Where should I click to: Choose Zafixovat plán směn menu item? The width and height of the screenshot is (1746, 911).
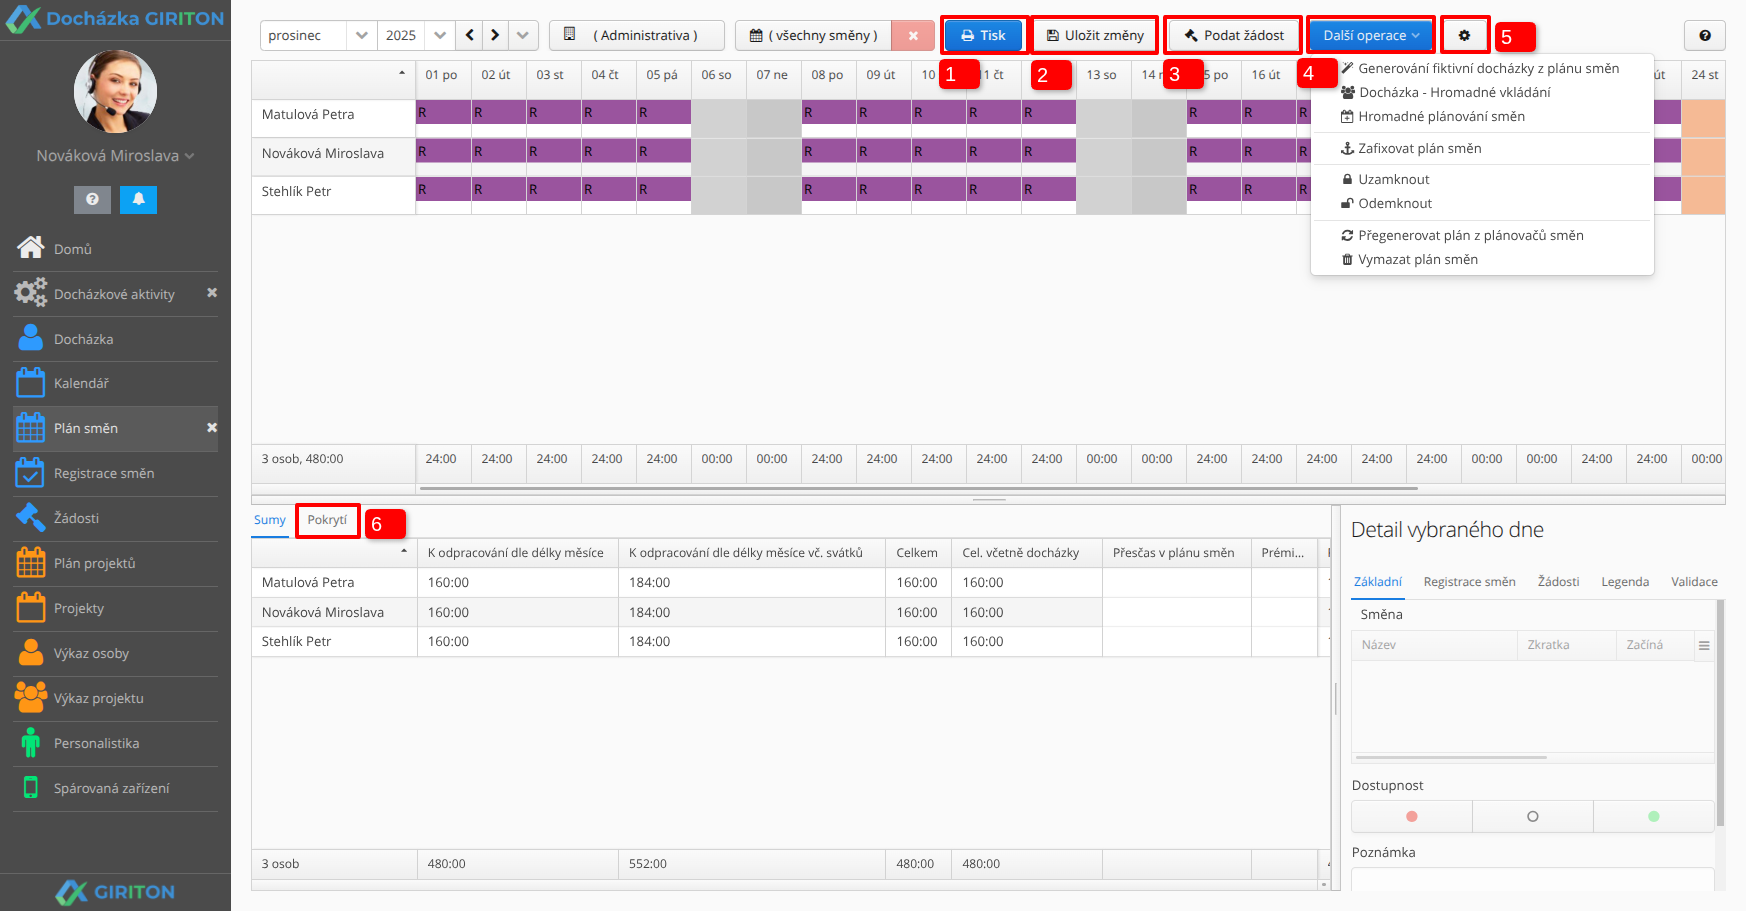pyautogui.click(x=1419, y=148)
